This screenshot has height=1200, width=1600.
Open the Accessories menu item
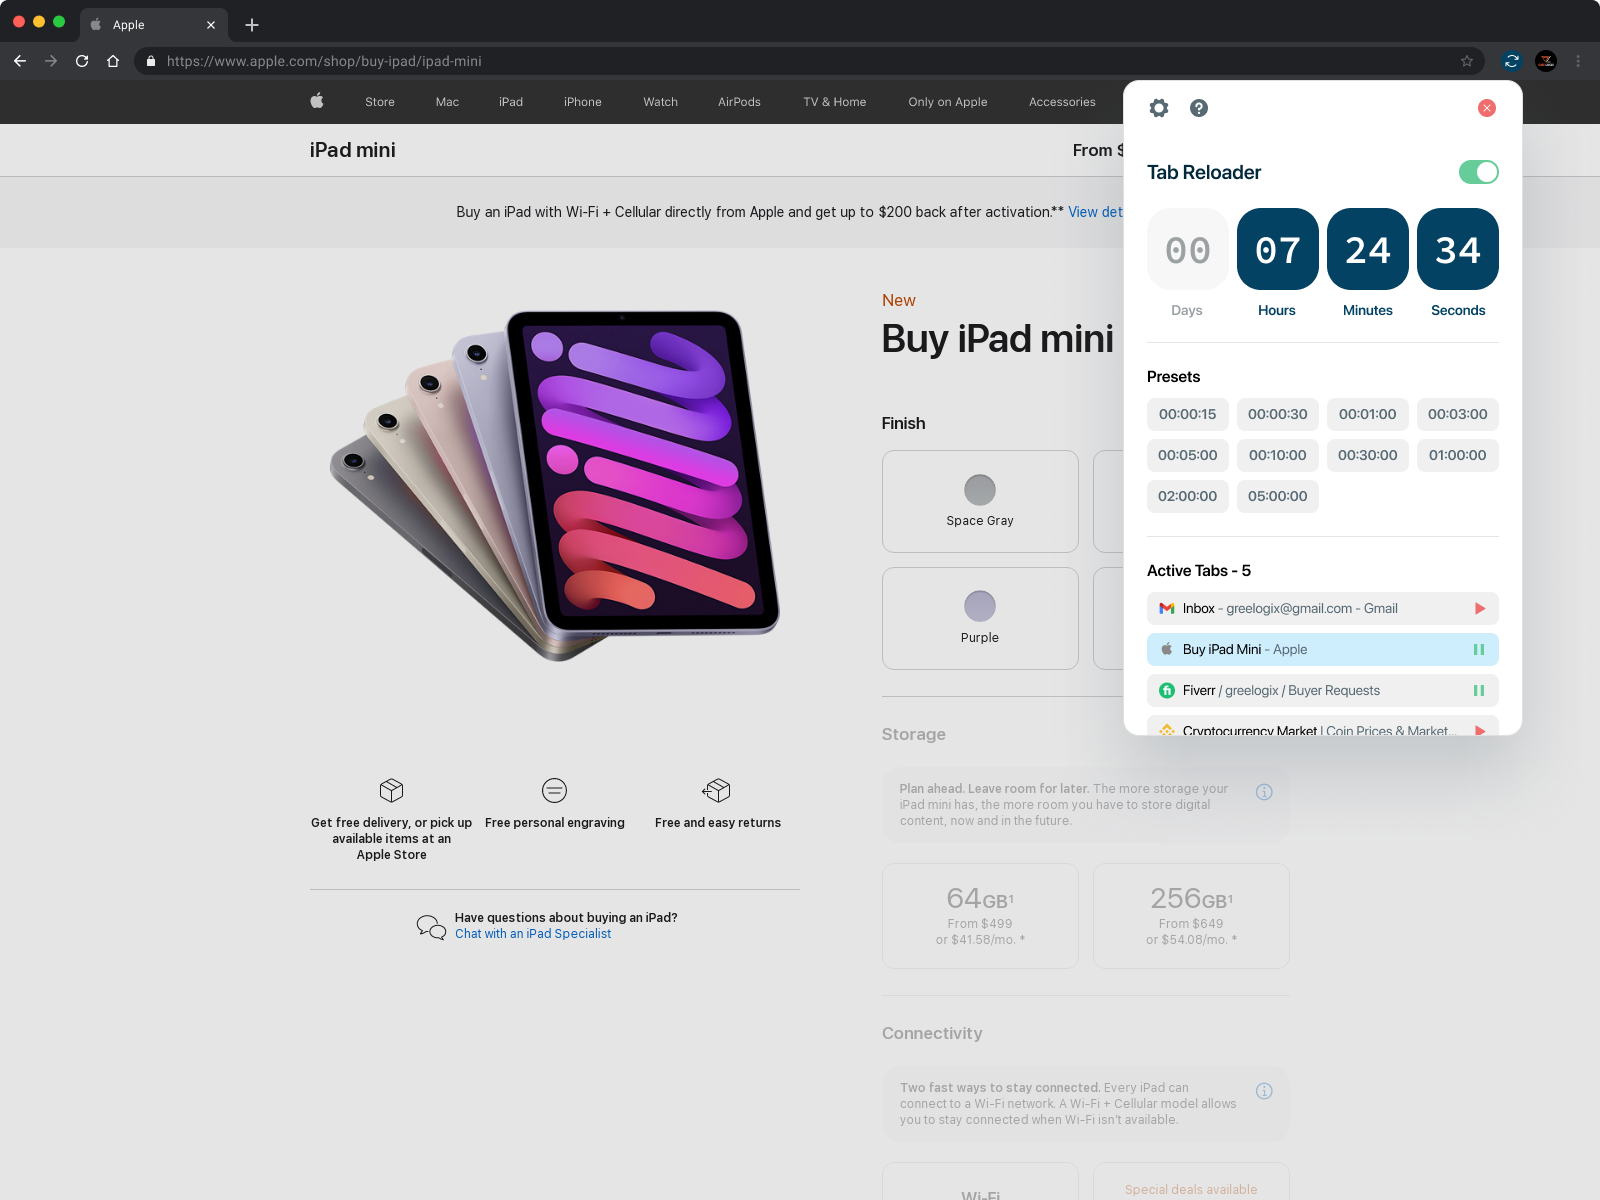(x=1061, y=101)
